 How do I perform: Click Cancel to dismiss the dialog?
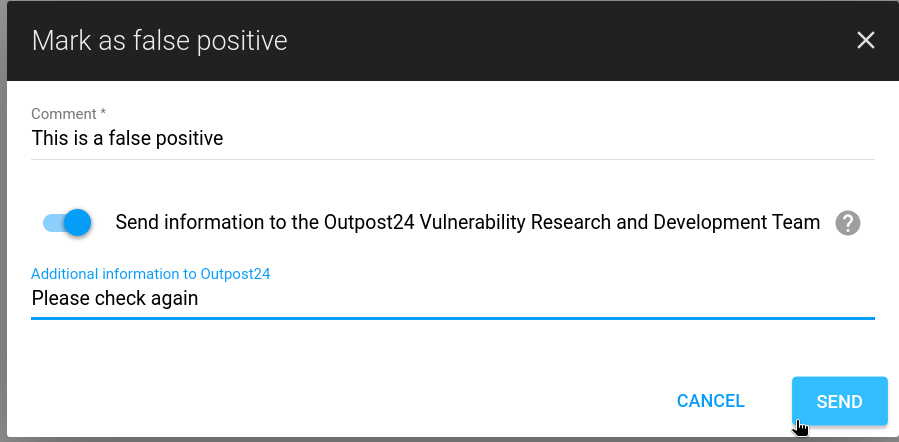[710, 401]
